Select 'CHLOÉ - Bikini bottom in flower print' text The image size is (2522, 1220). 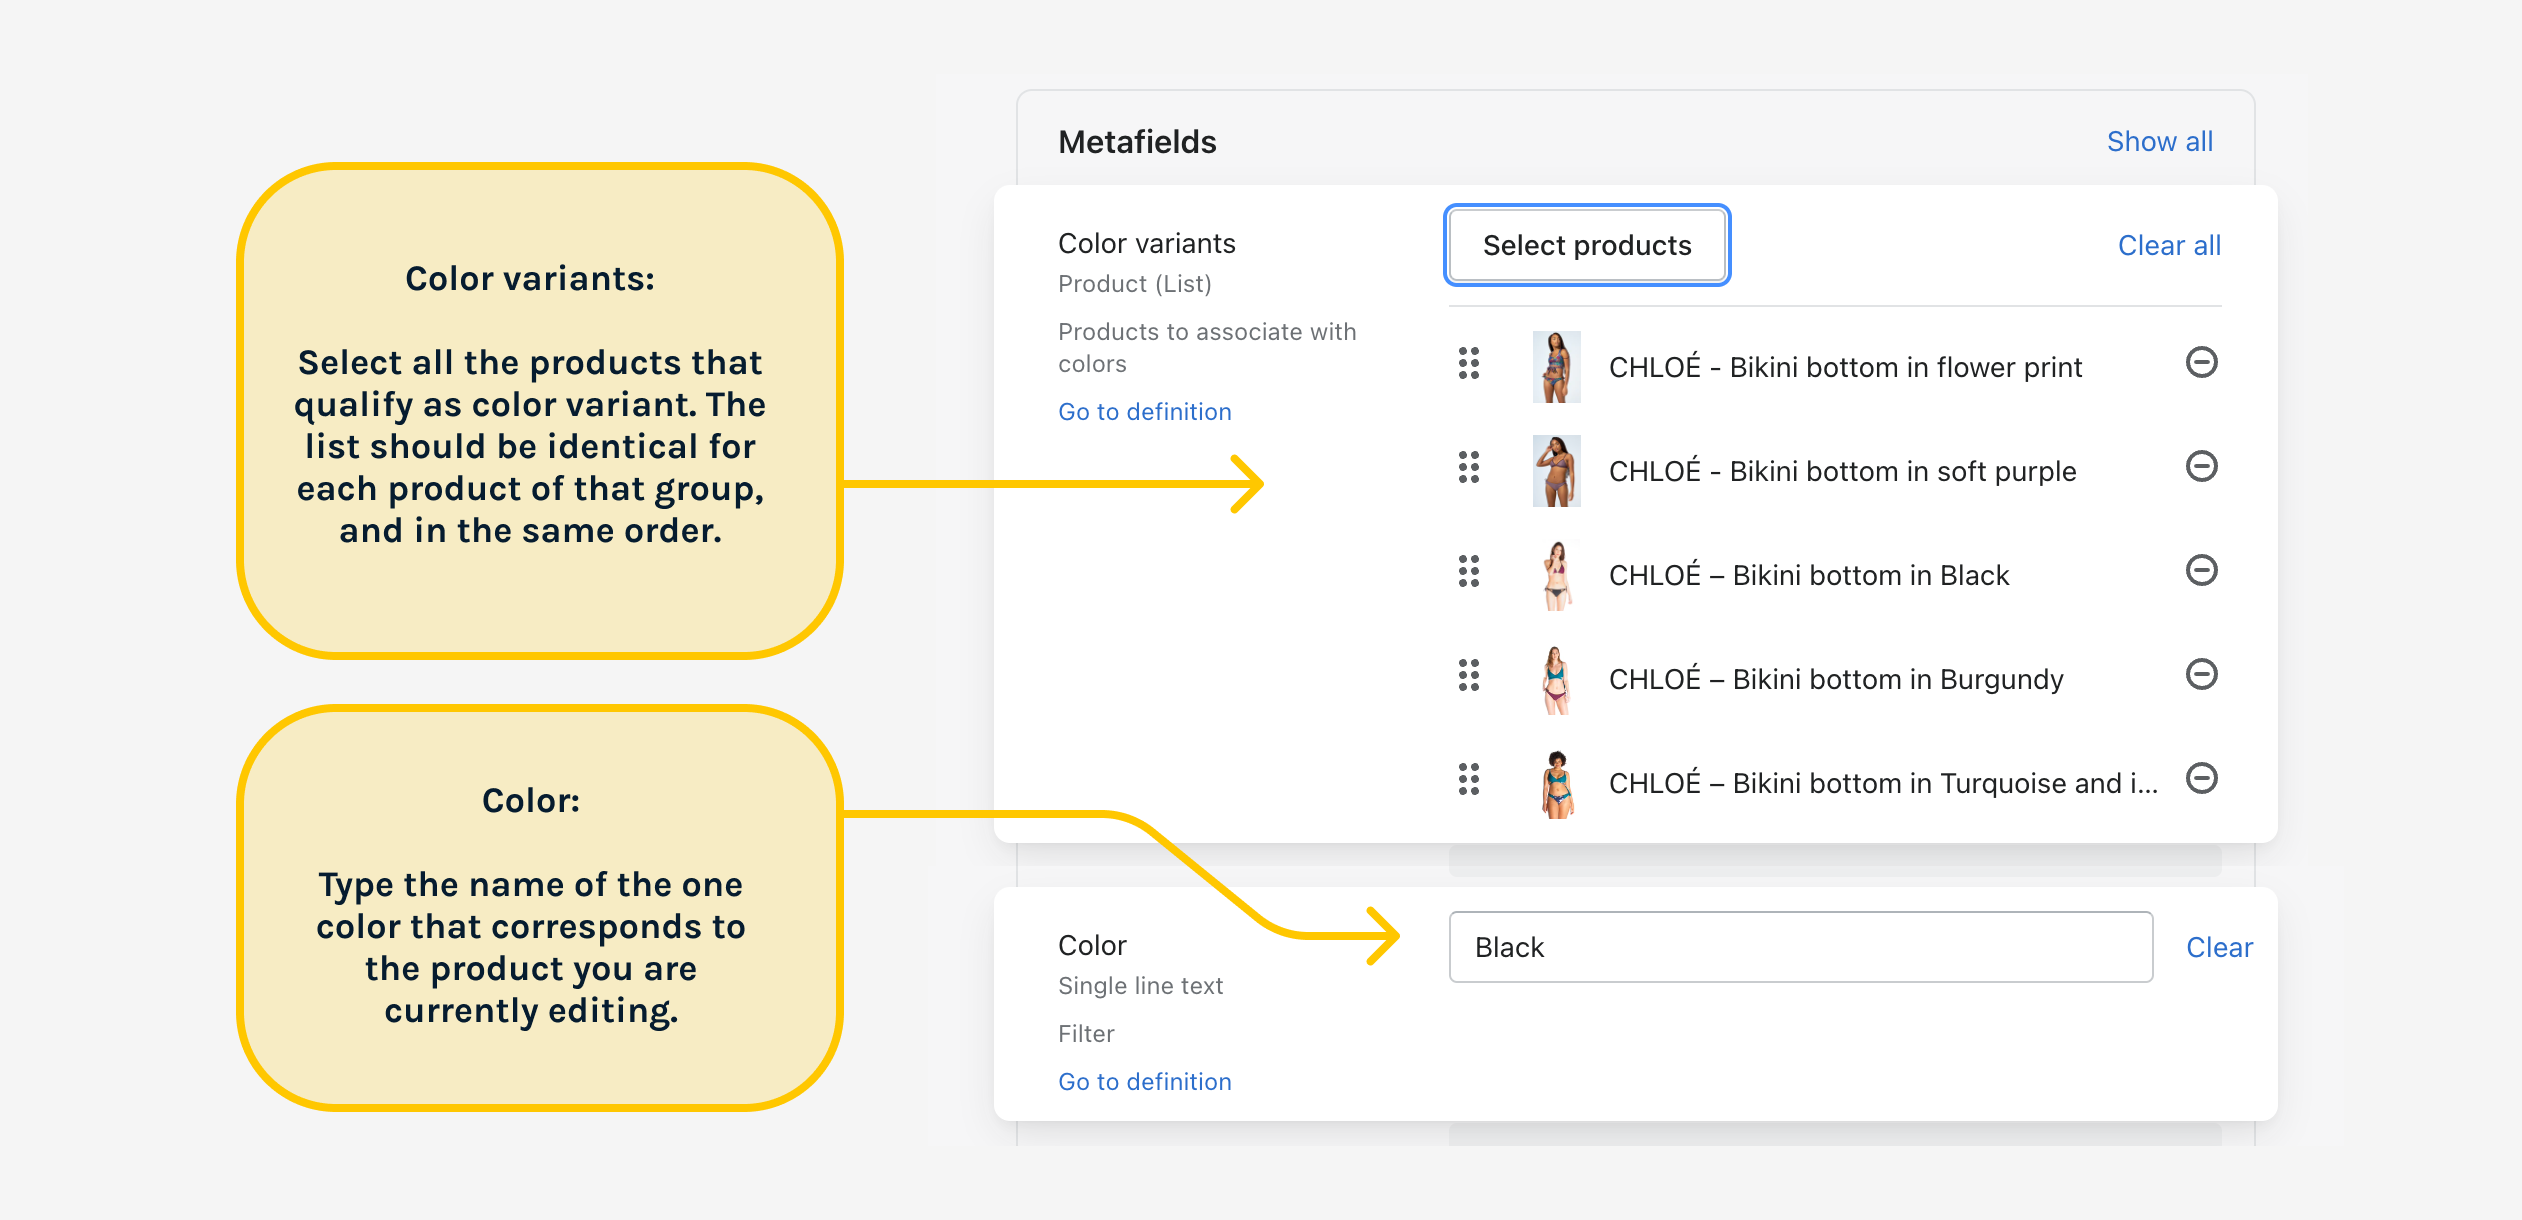coord(1845,367)
